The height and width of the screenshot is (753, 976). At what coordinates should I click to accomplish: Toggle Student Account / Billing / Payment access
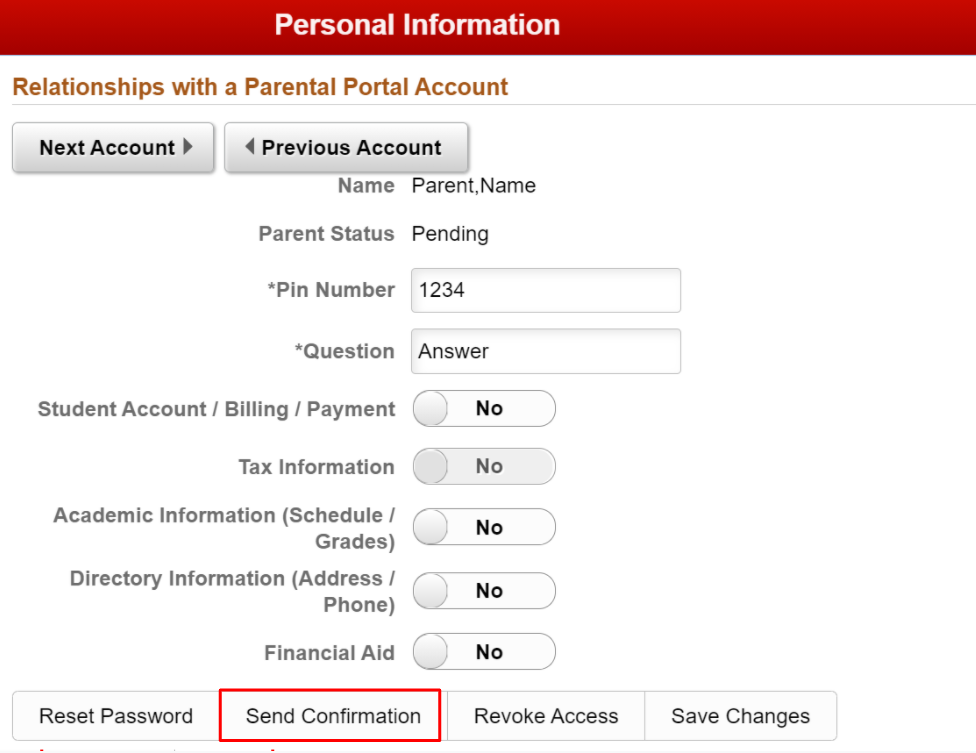click(484, 409)
